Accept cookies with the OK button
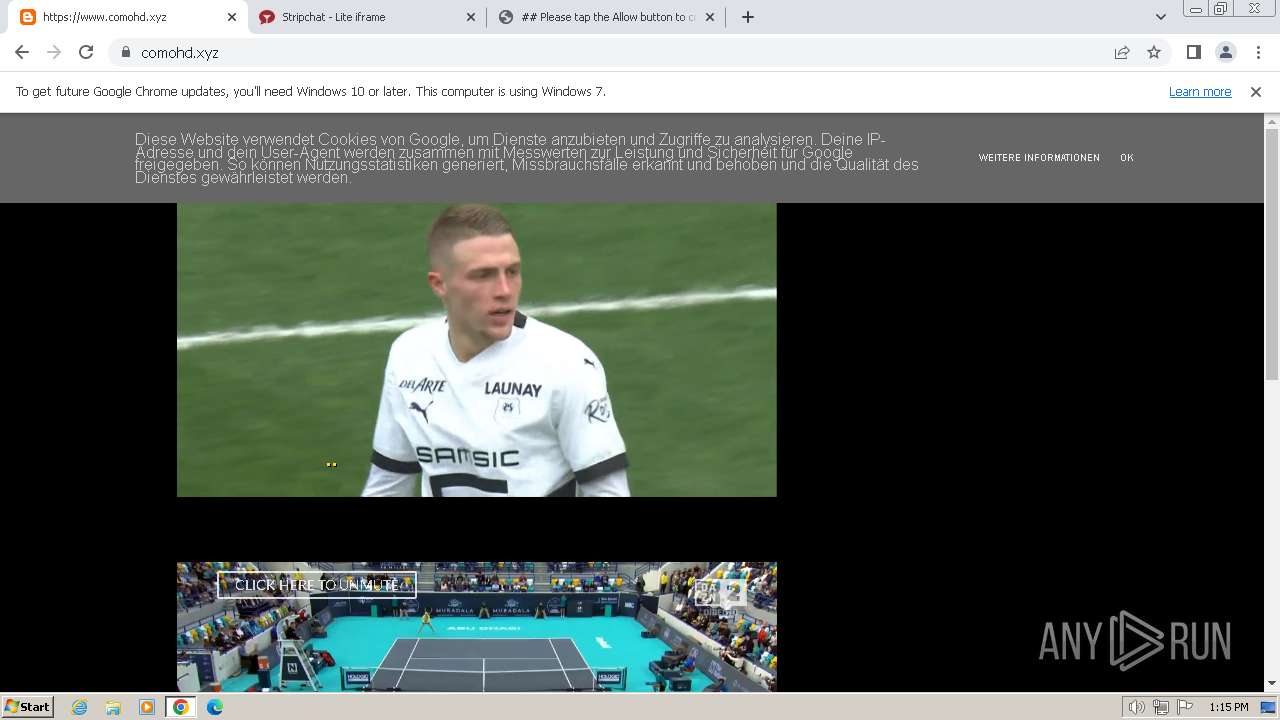Screen dimensions: 1280x720 click(x=1127, y=158)
